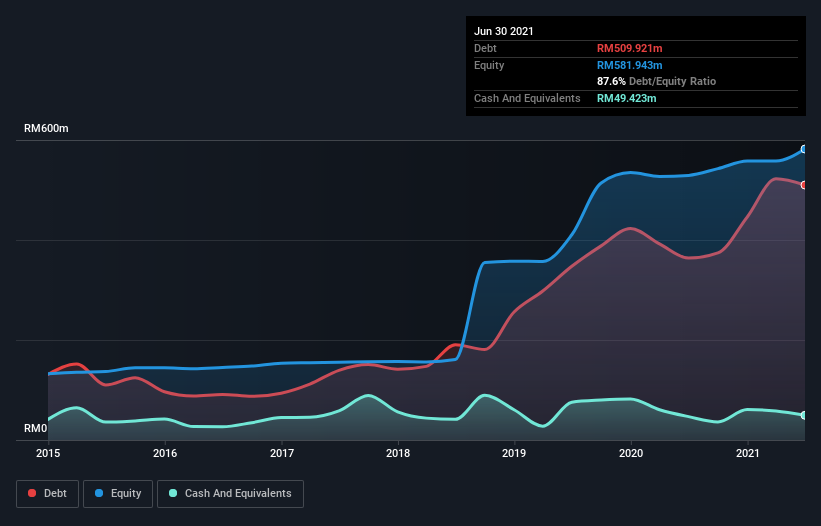Screen dimensions: 821x526
Task: Click the teal Cash endpoint marker
Action: (804, 415)
